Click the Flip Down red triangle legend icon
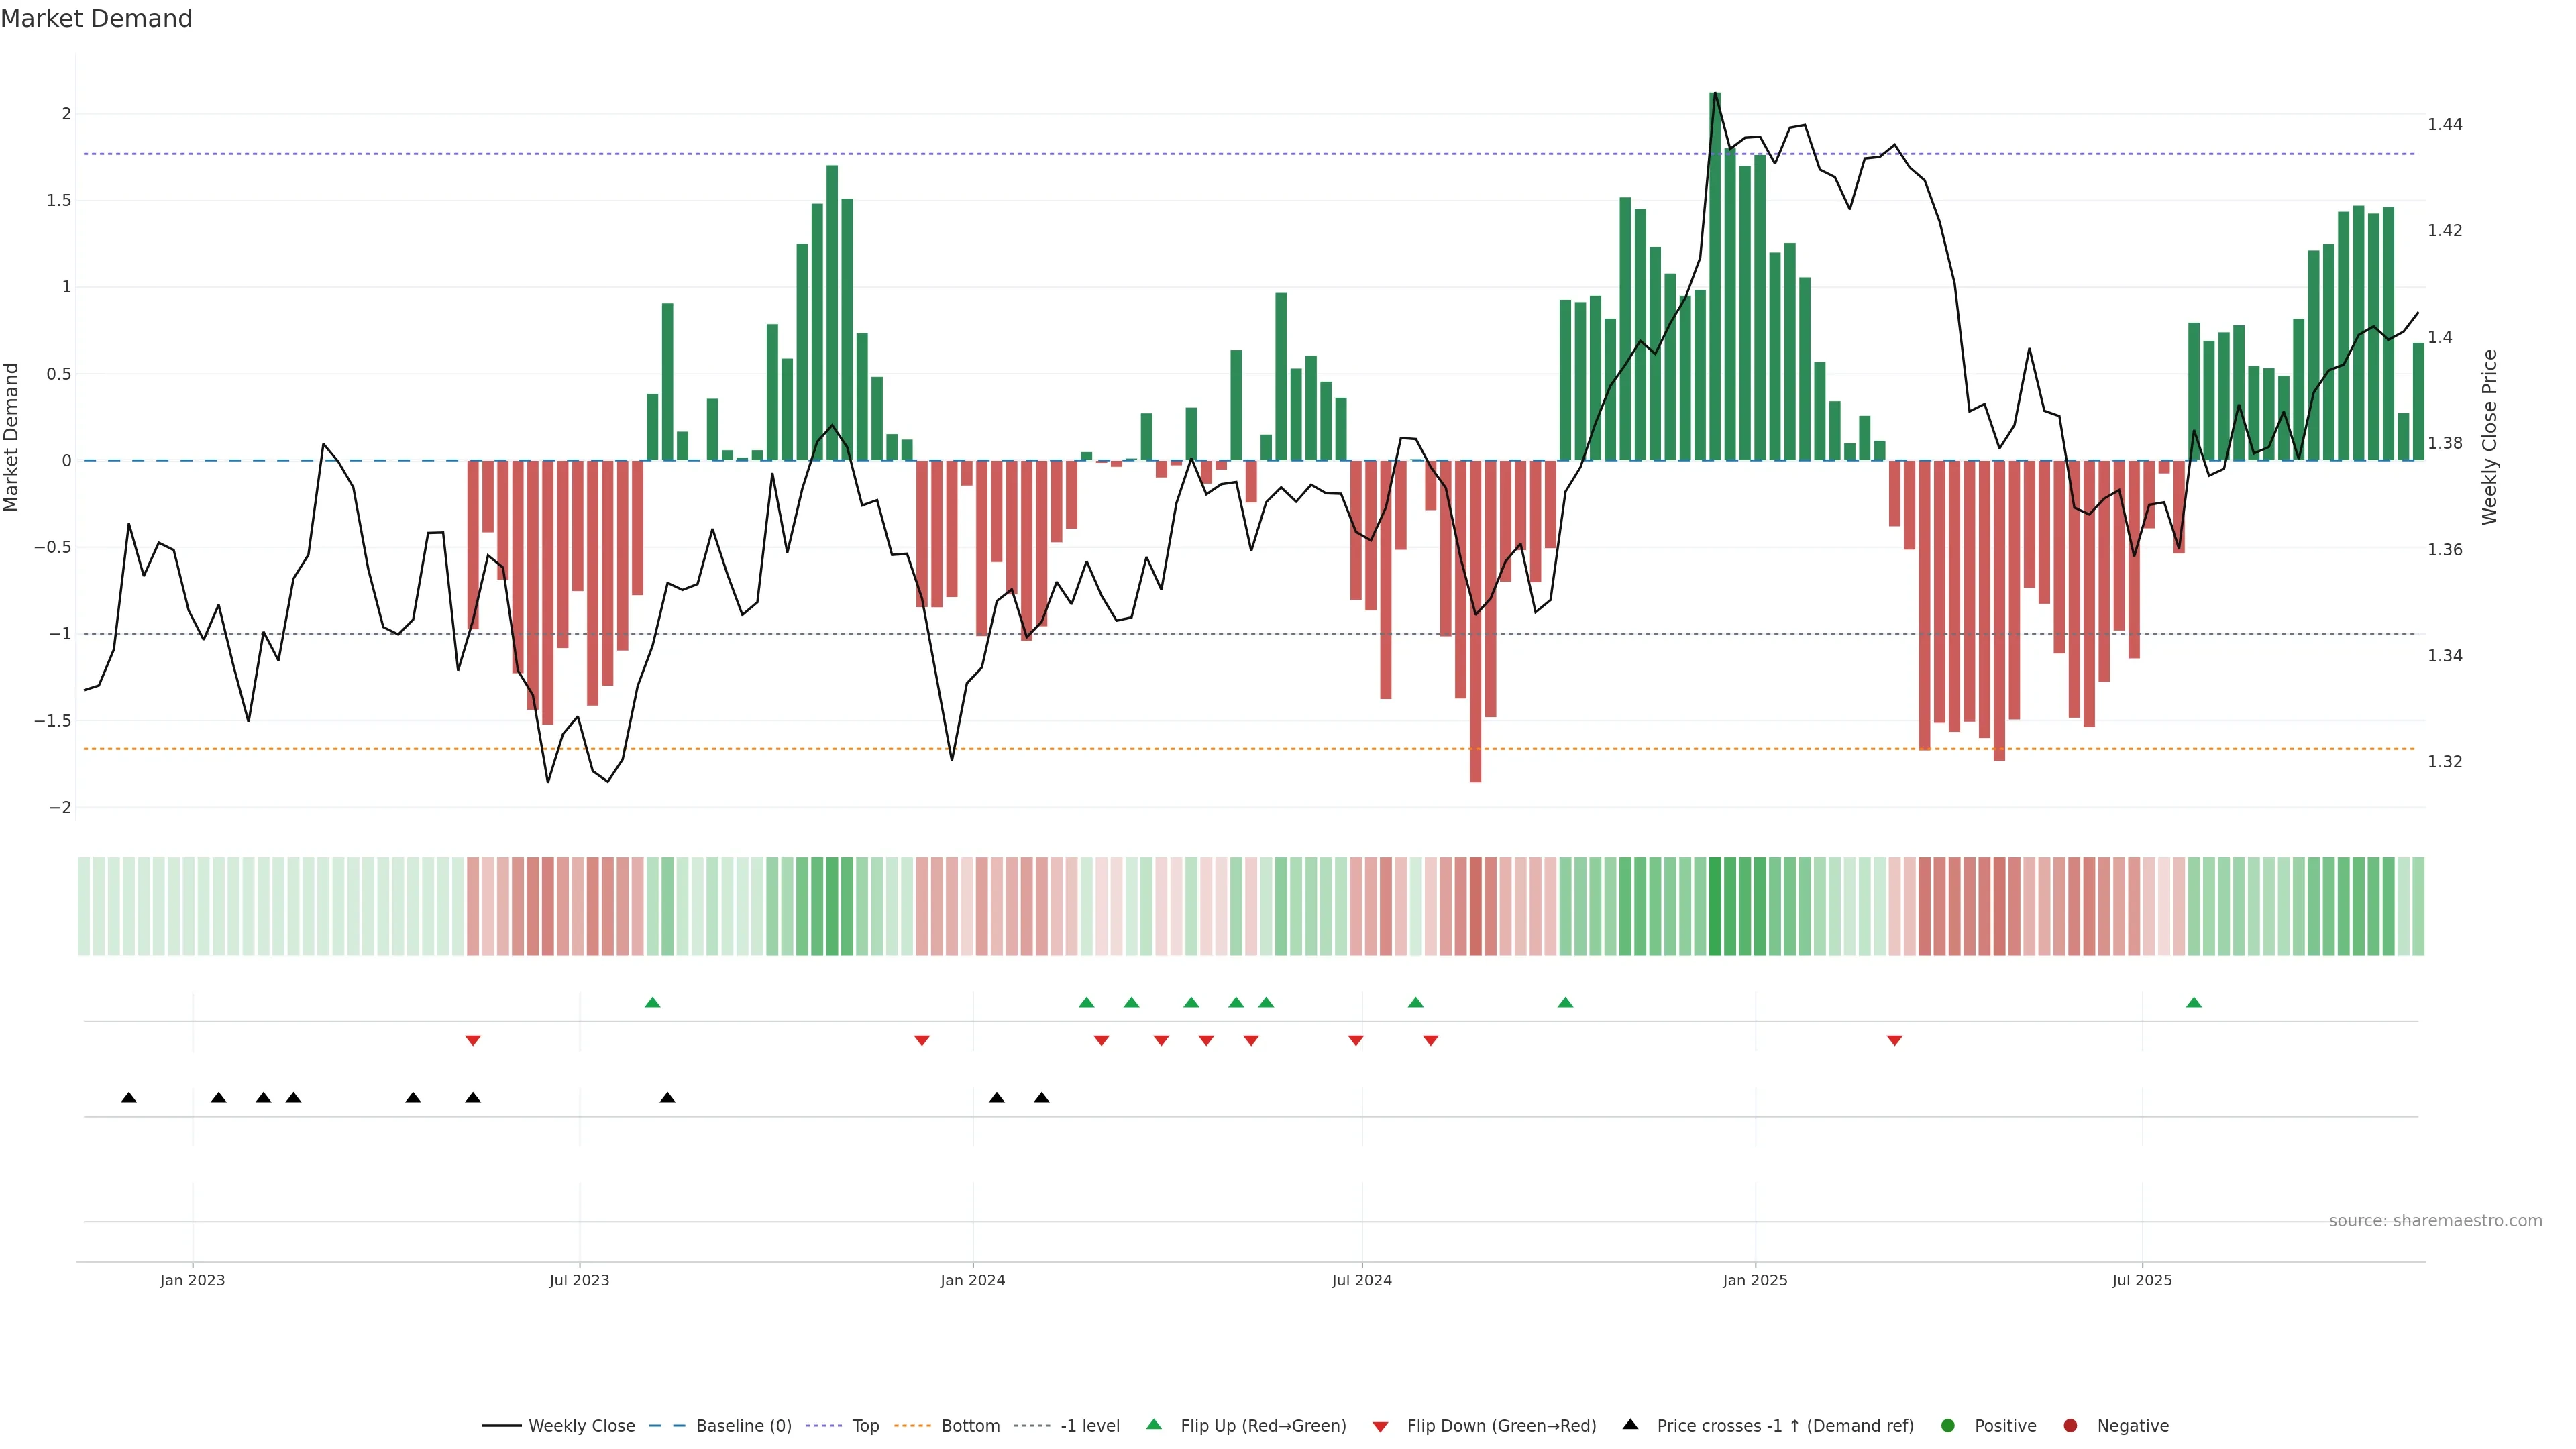The height and width of the screenshot is (1449, 2576). (x=1380, y=1426)
